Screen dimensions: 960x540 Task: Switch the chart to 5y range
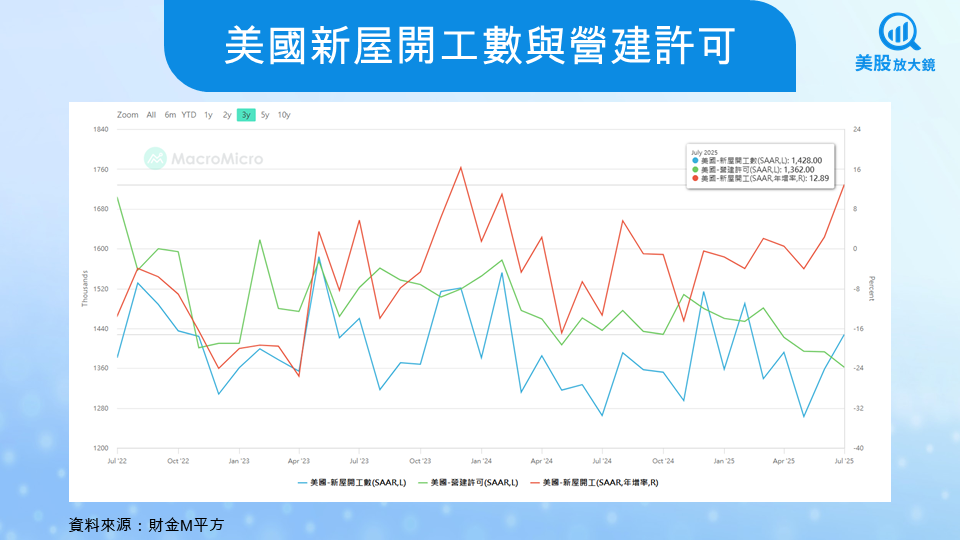(265, 115)
